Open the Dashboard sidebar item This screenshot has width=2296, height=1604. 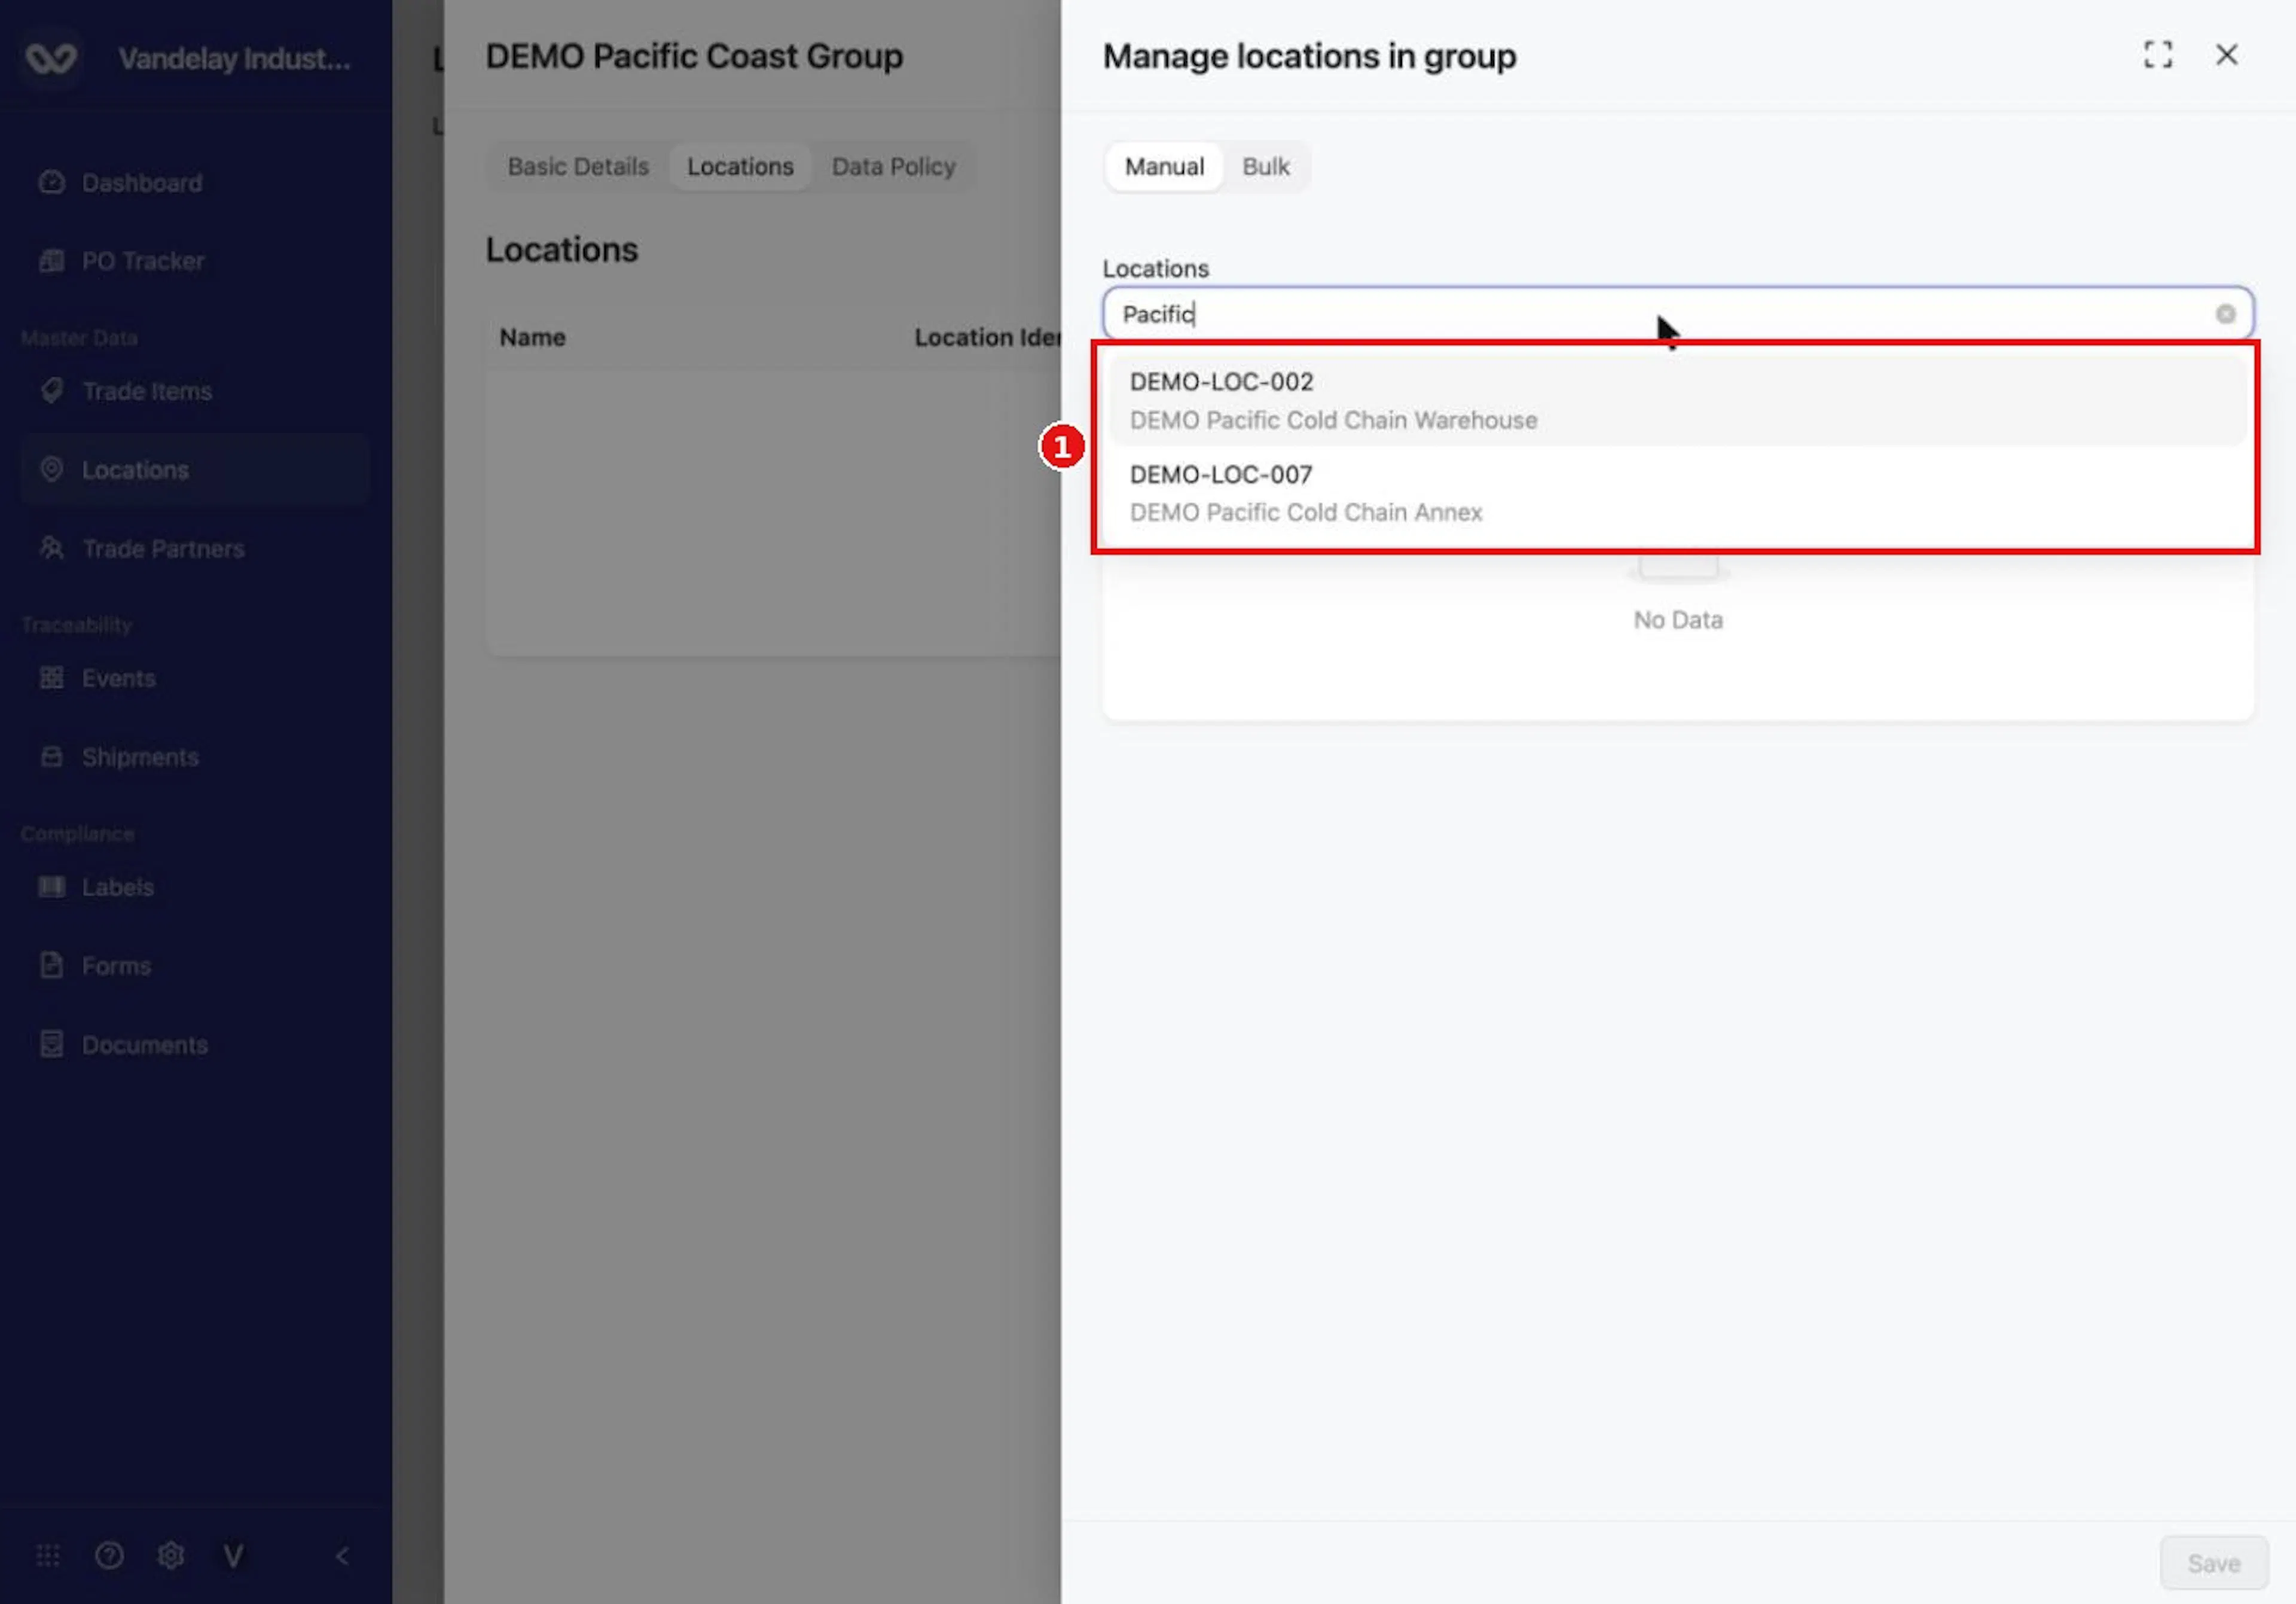pos(195,183)
